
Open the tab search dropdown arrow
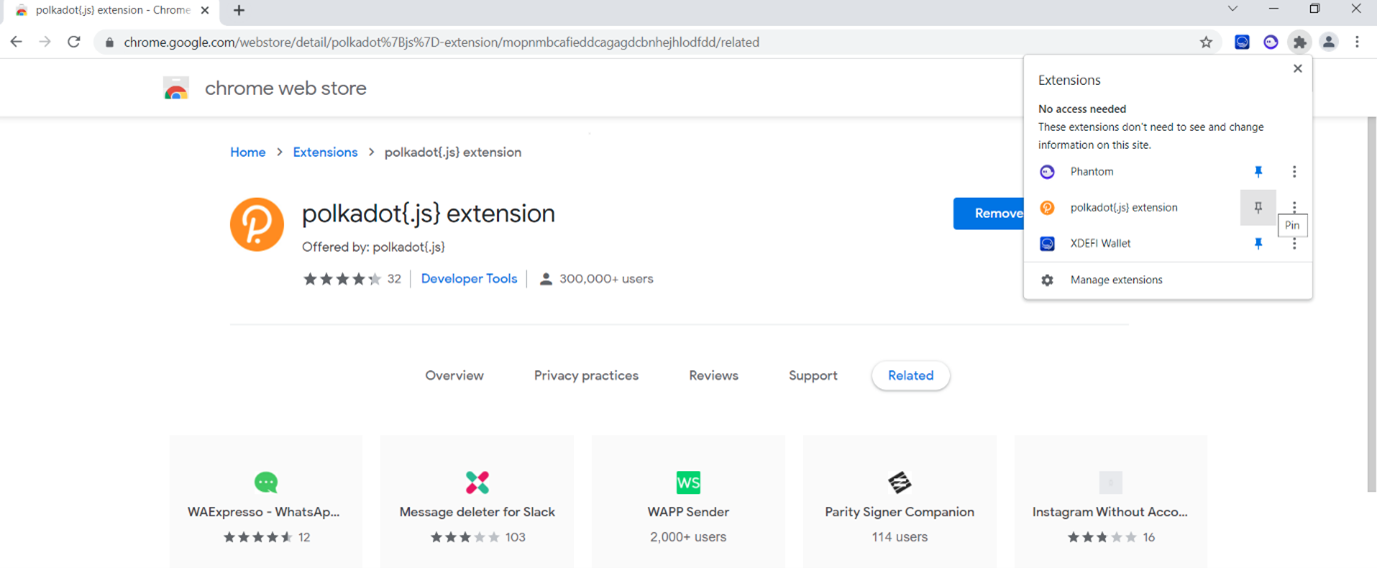1232,9
